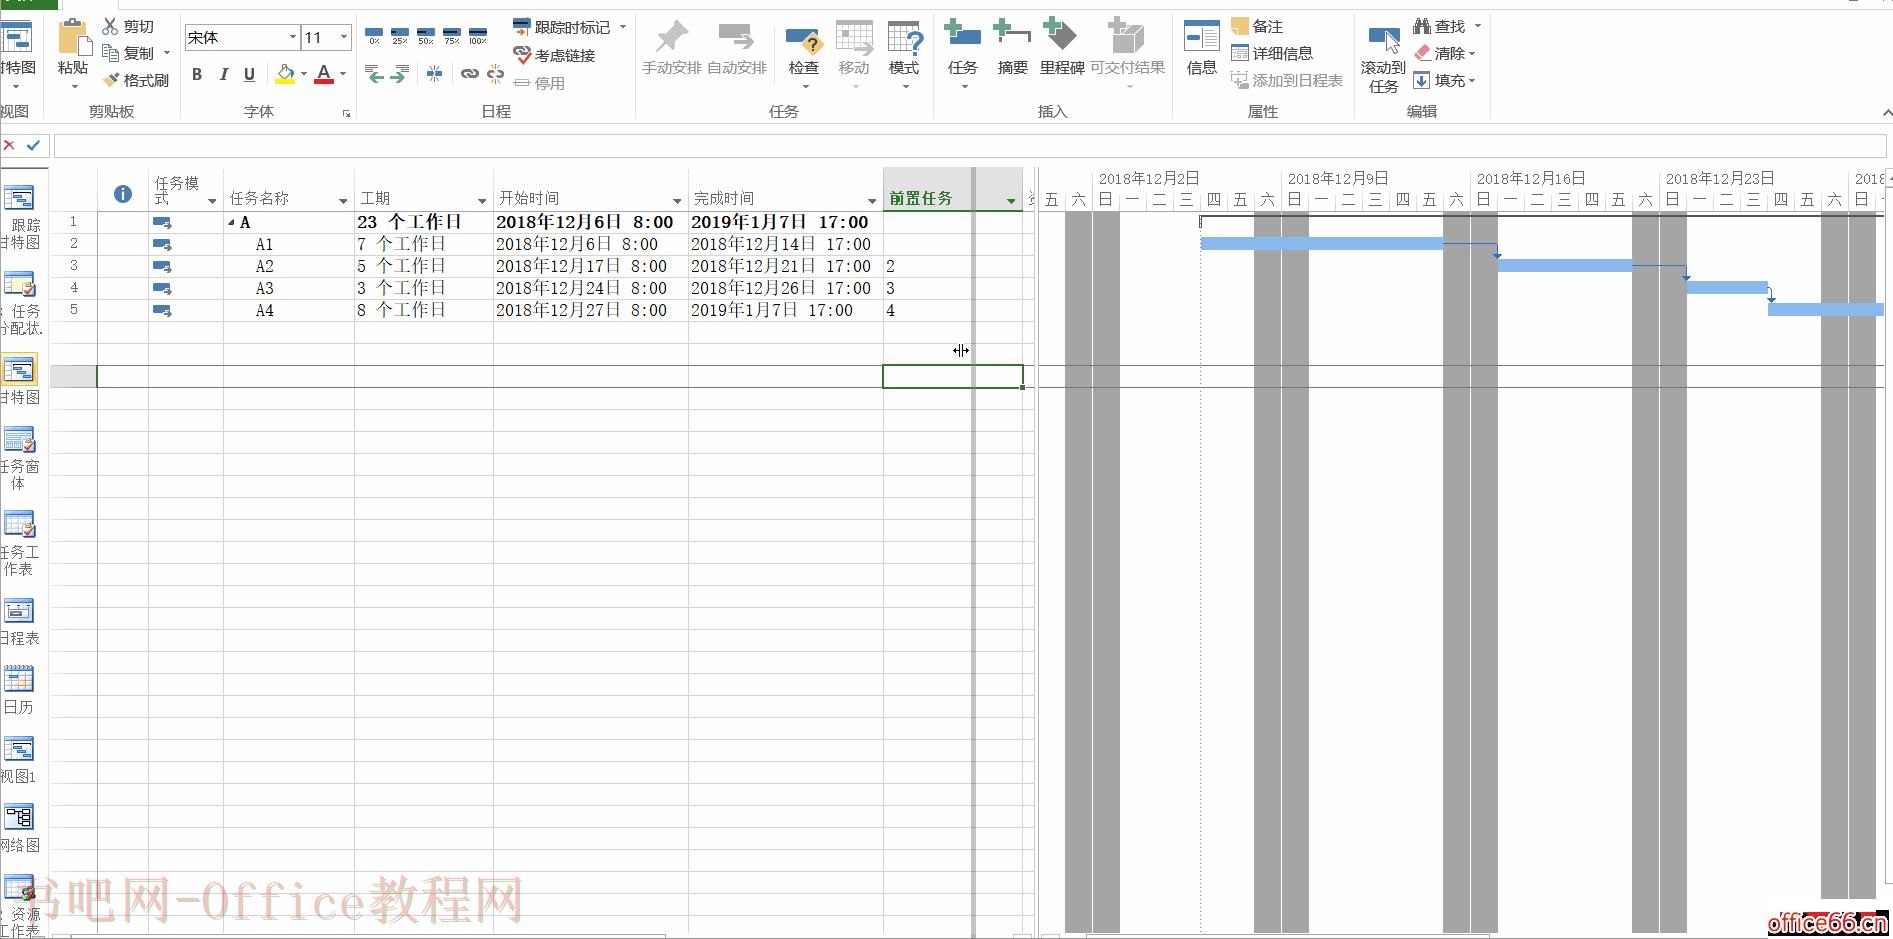1893x939 pixels.
Task: Click Manually Schedule (手动安排) pin
Action: (x=671, y=48)
